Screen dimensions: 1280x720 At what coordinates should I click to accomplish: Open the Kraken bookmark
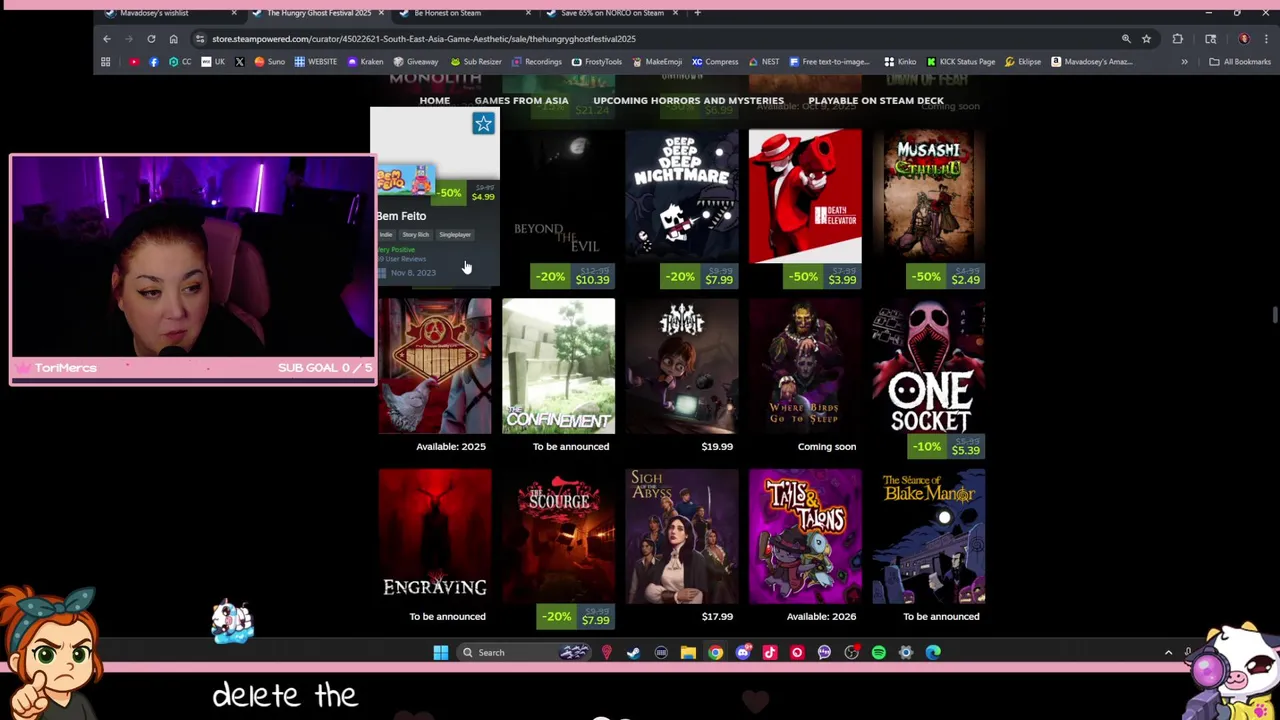tap(365, 62)
